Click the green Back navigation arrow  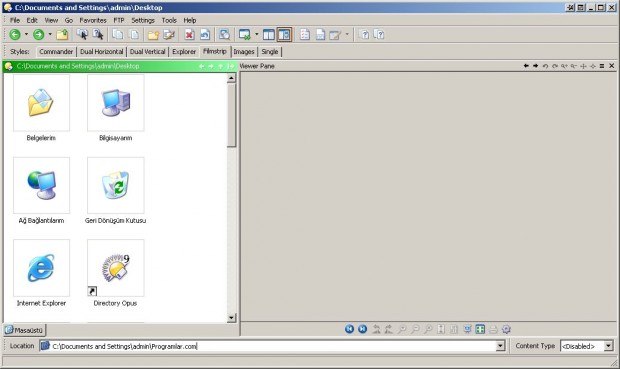[x=15, y=35]
